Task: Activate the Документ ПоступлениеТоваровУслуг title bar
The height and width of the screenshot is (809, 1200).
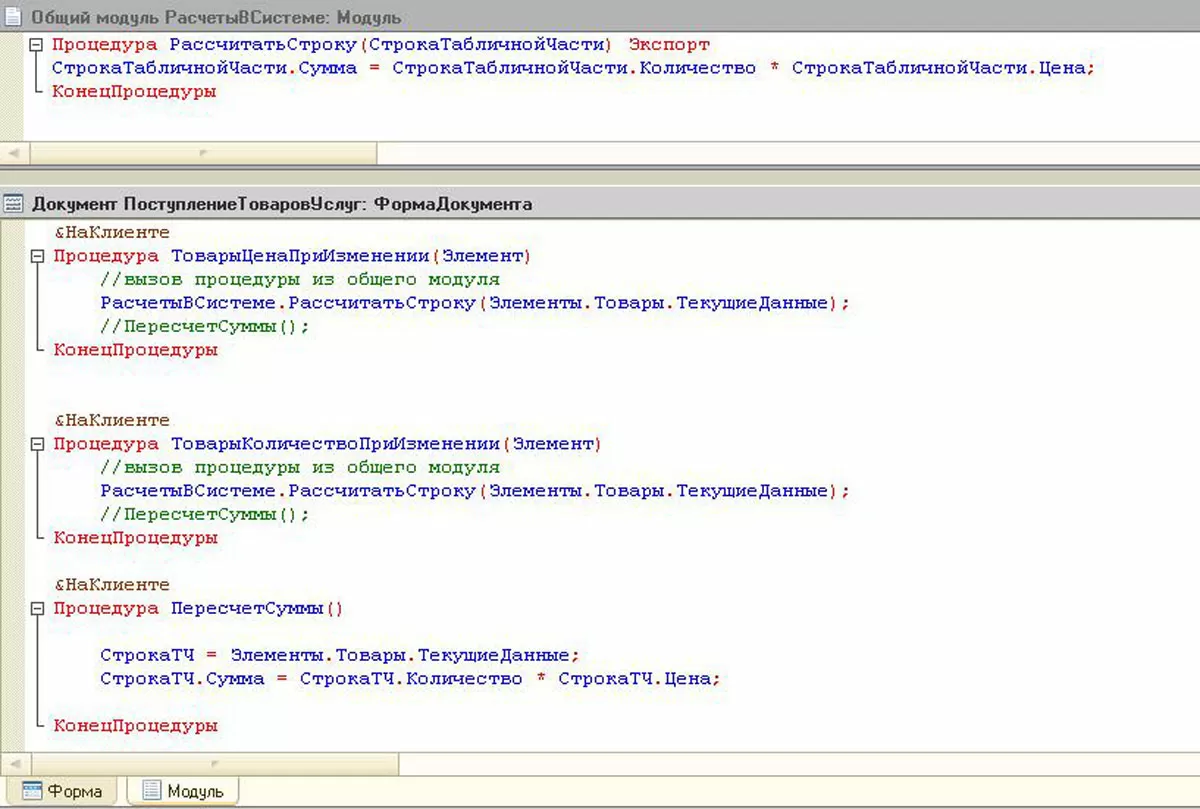Action: tap(600, 204)
